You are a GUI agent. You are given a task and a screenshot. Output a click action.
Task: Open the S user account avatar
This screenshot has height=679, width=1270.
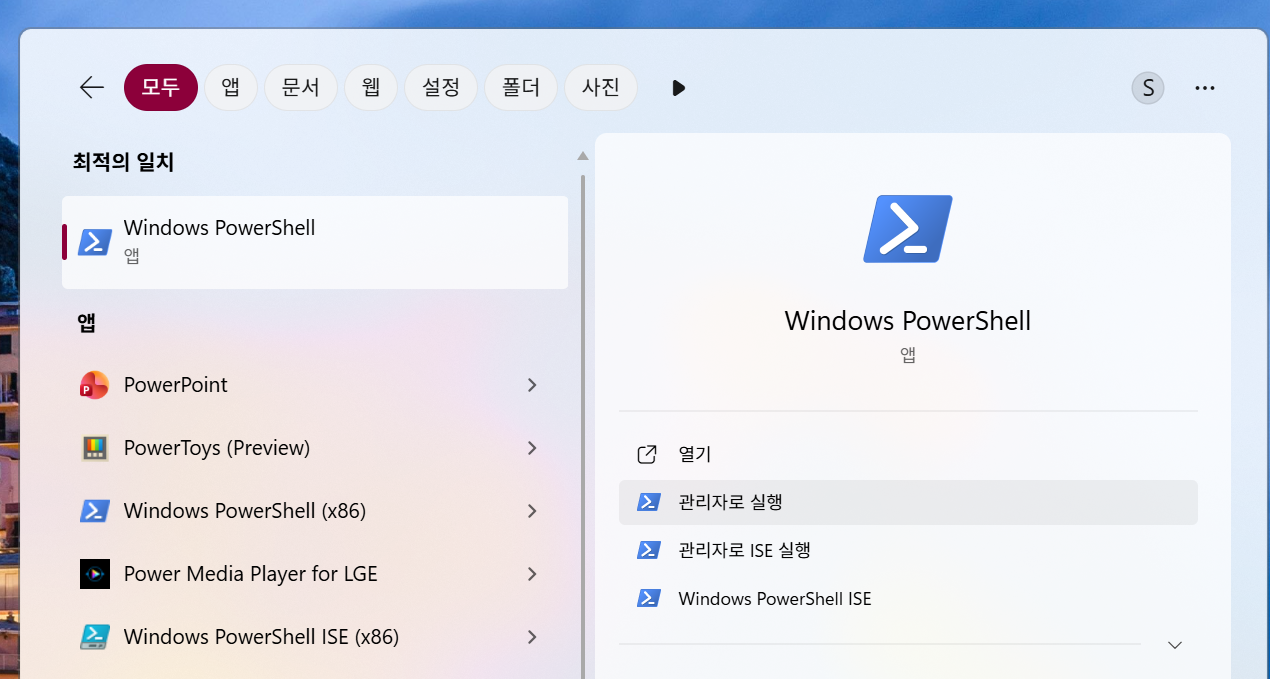(x=1148, y=88)
